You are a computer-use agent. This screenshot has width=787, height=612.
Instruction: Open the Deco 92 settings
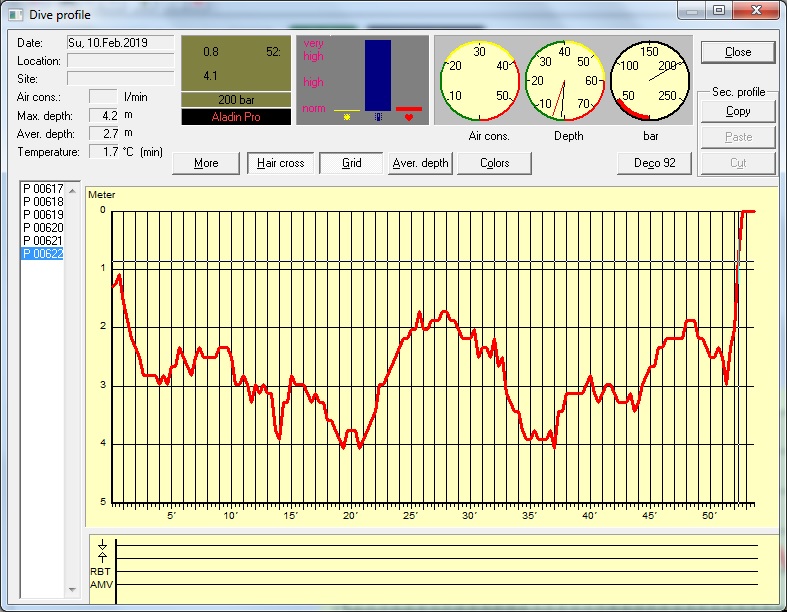(x=654, y=163)
